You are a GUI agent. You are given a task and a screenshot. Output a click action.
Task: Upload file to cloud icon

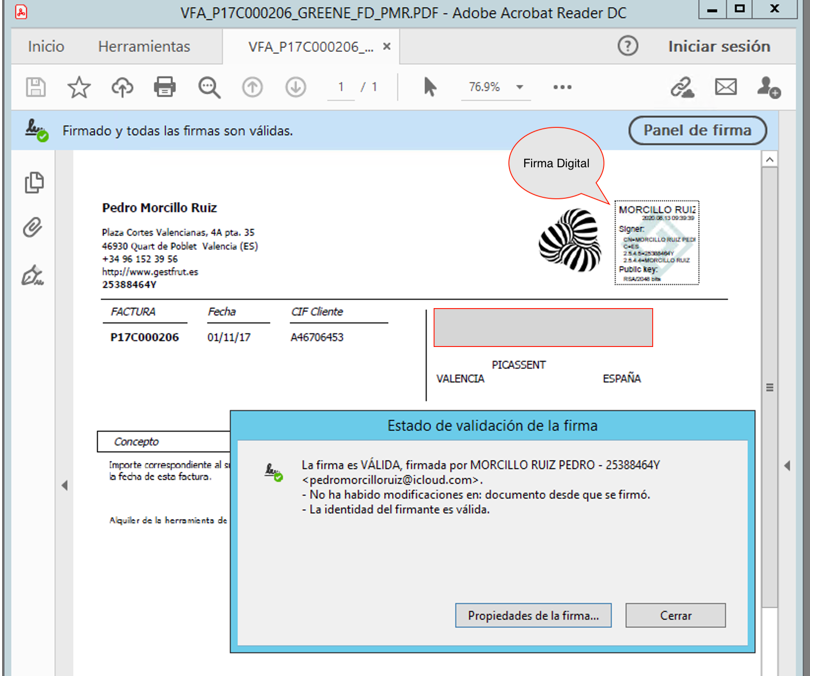click(x=123, y=87)
